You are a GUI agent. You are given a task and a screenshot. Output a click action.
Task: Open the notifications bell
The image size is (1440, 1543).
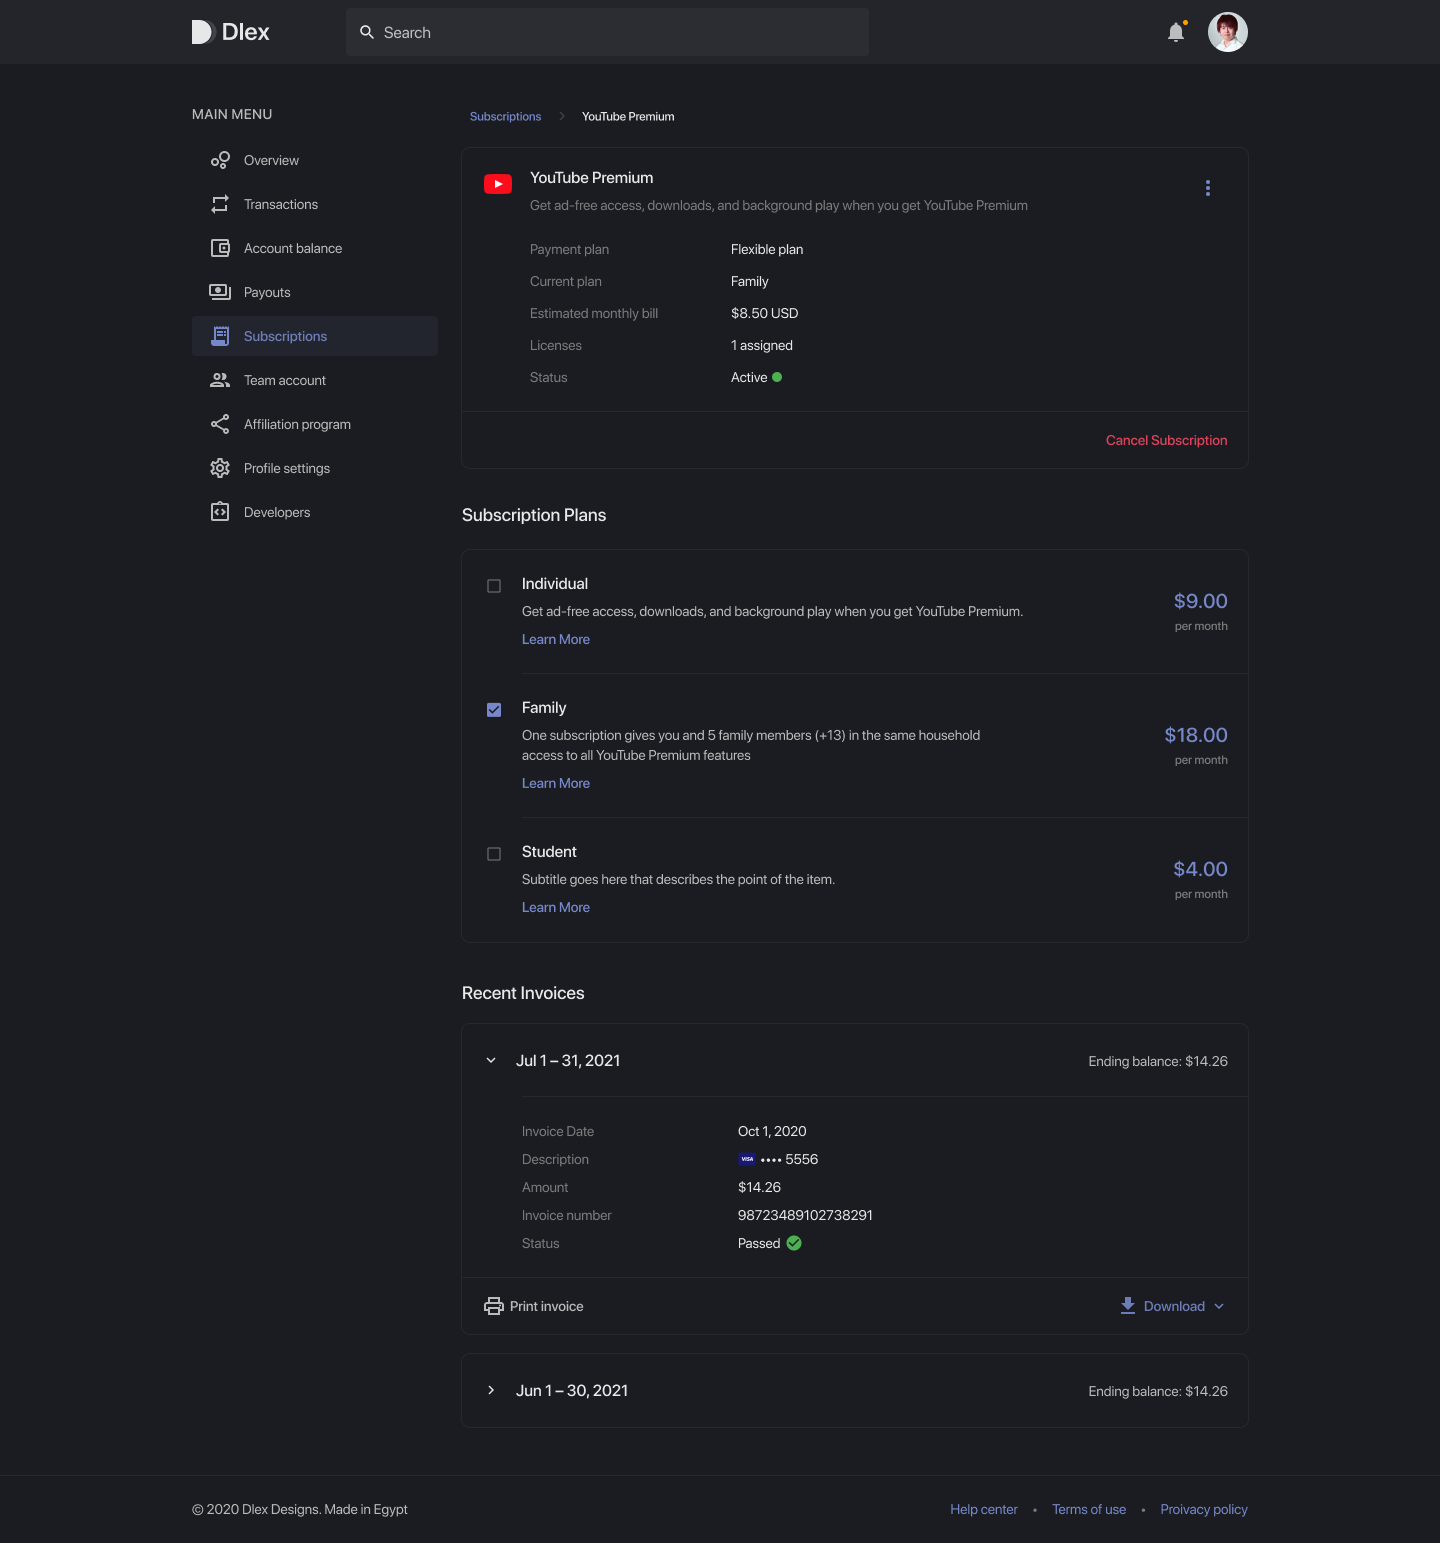tap(1176, 32)
